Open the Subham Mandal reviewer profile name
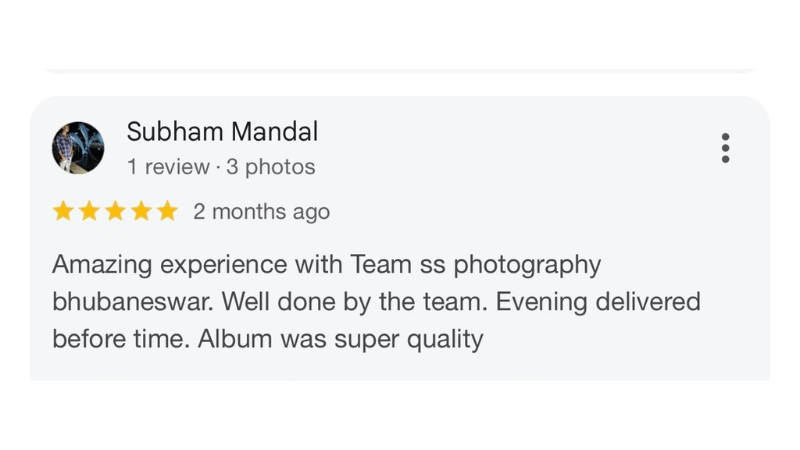 pyautogui.click(x=222, y=131)
